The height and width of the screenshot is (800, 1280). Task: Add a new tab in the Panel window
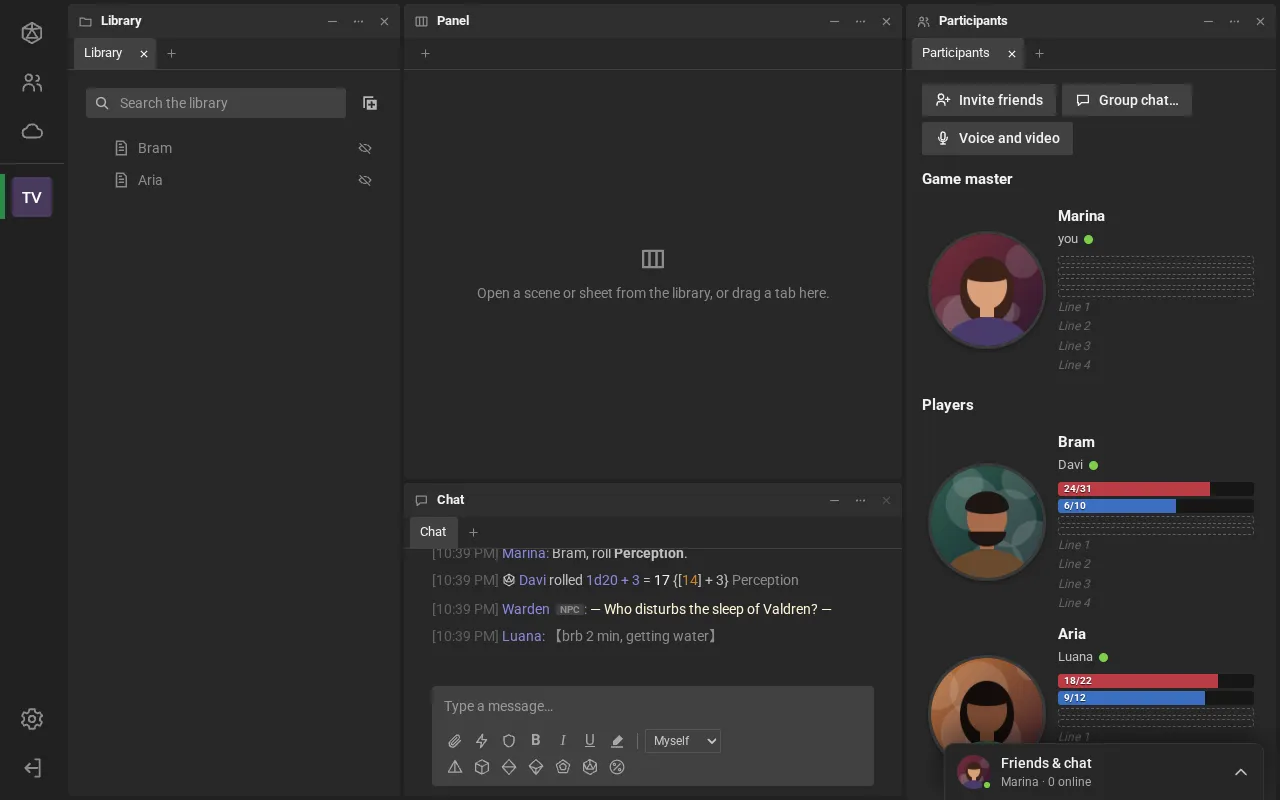(425, 53)
